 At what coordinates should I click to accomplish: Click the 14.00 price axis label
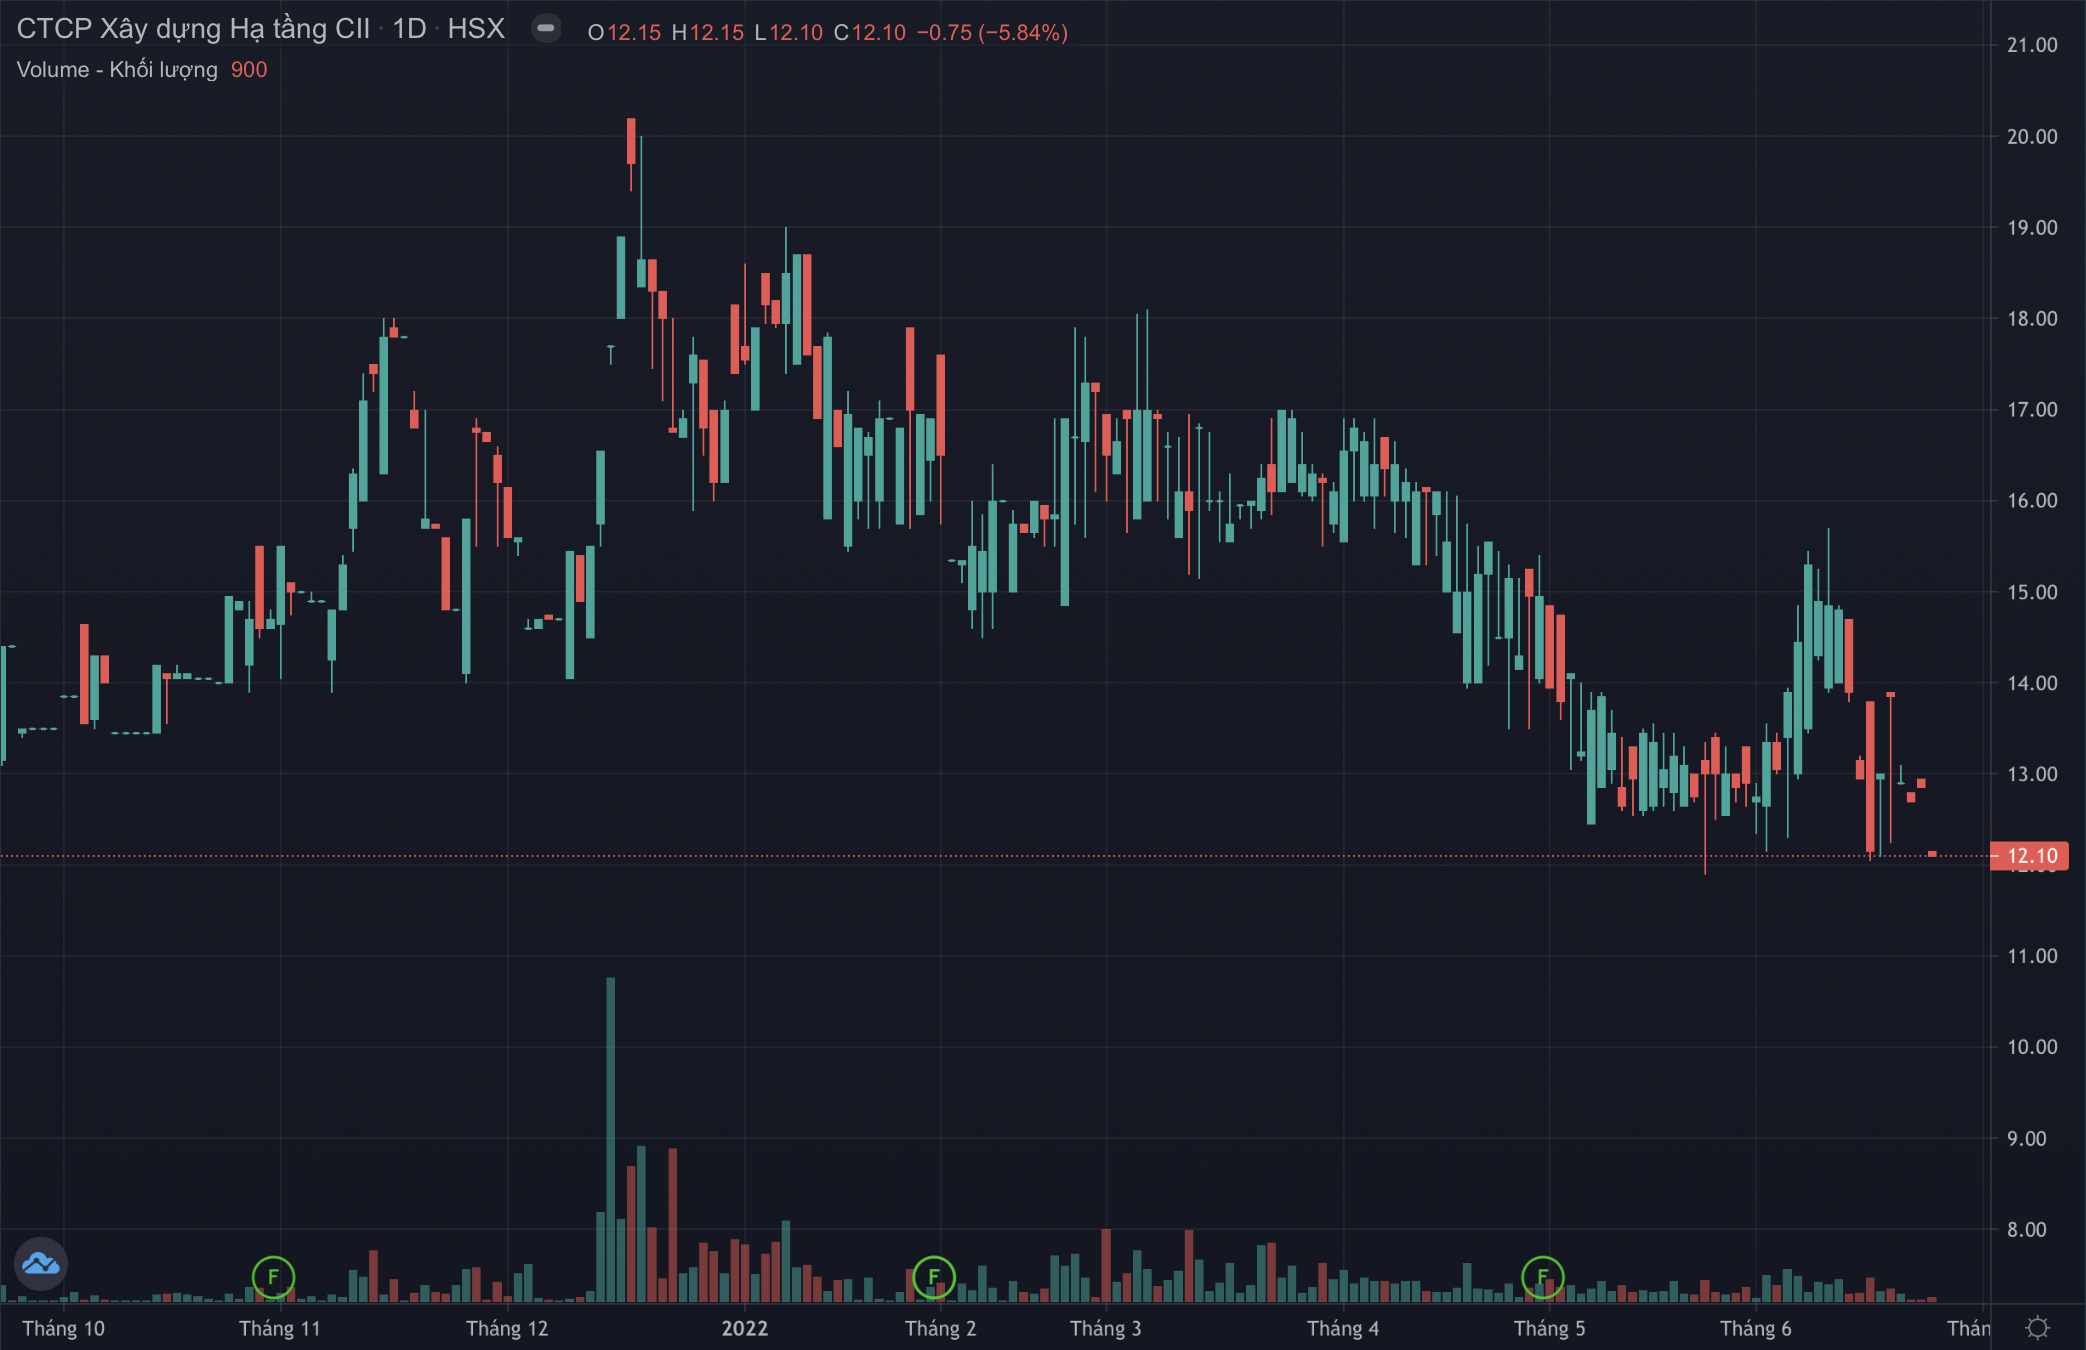point(2032,683)
